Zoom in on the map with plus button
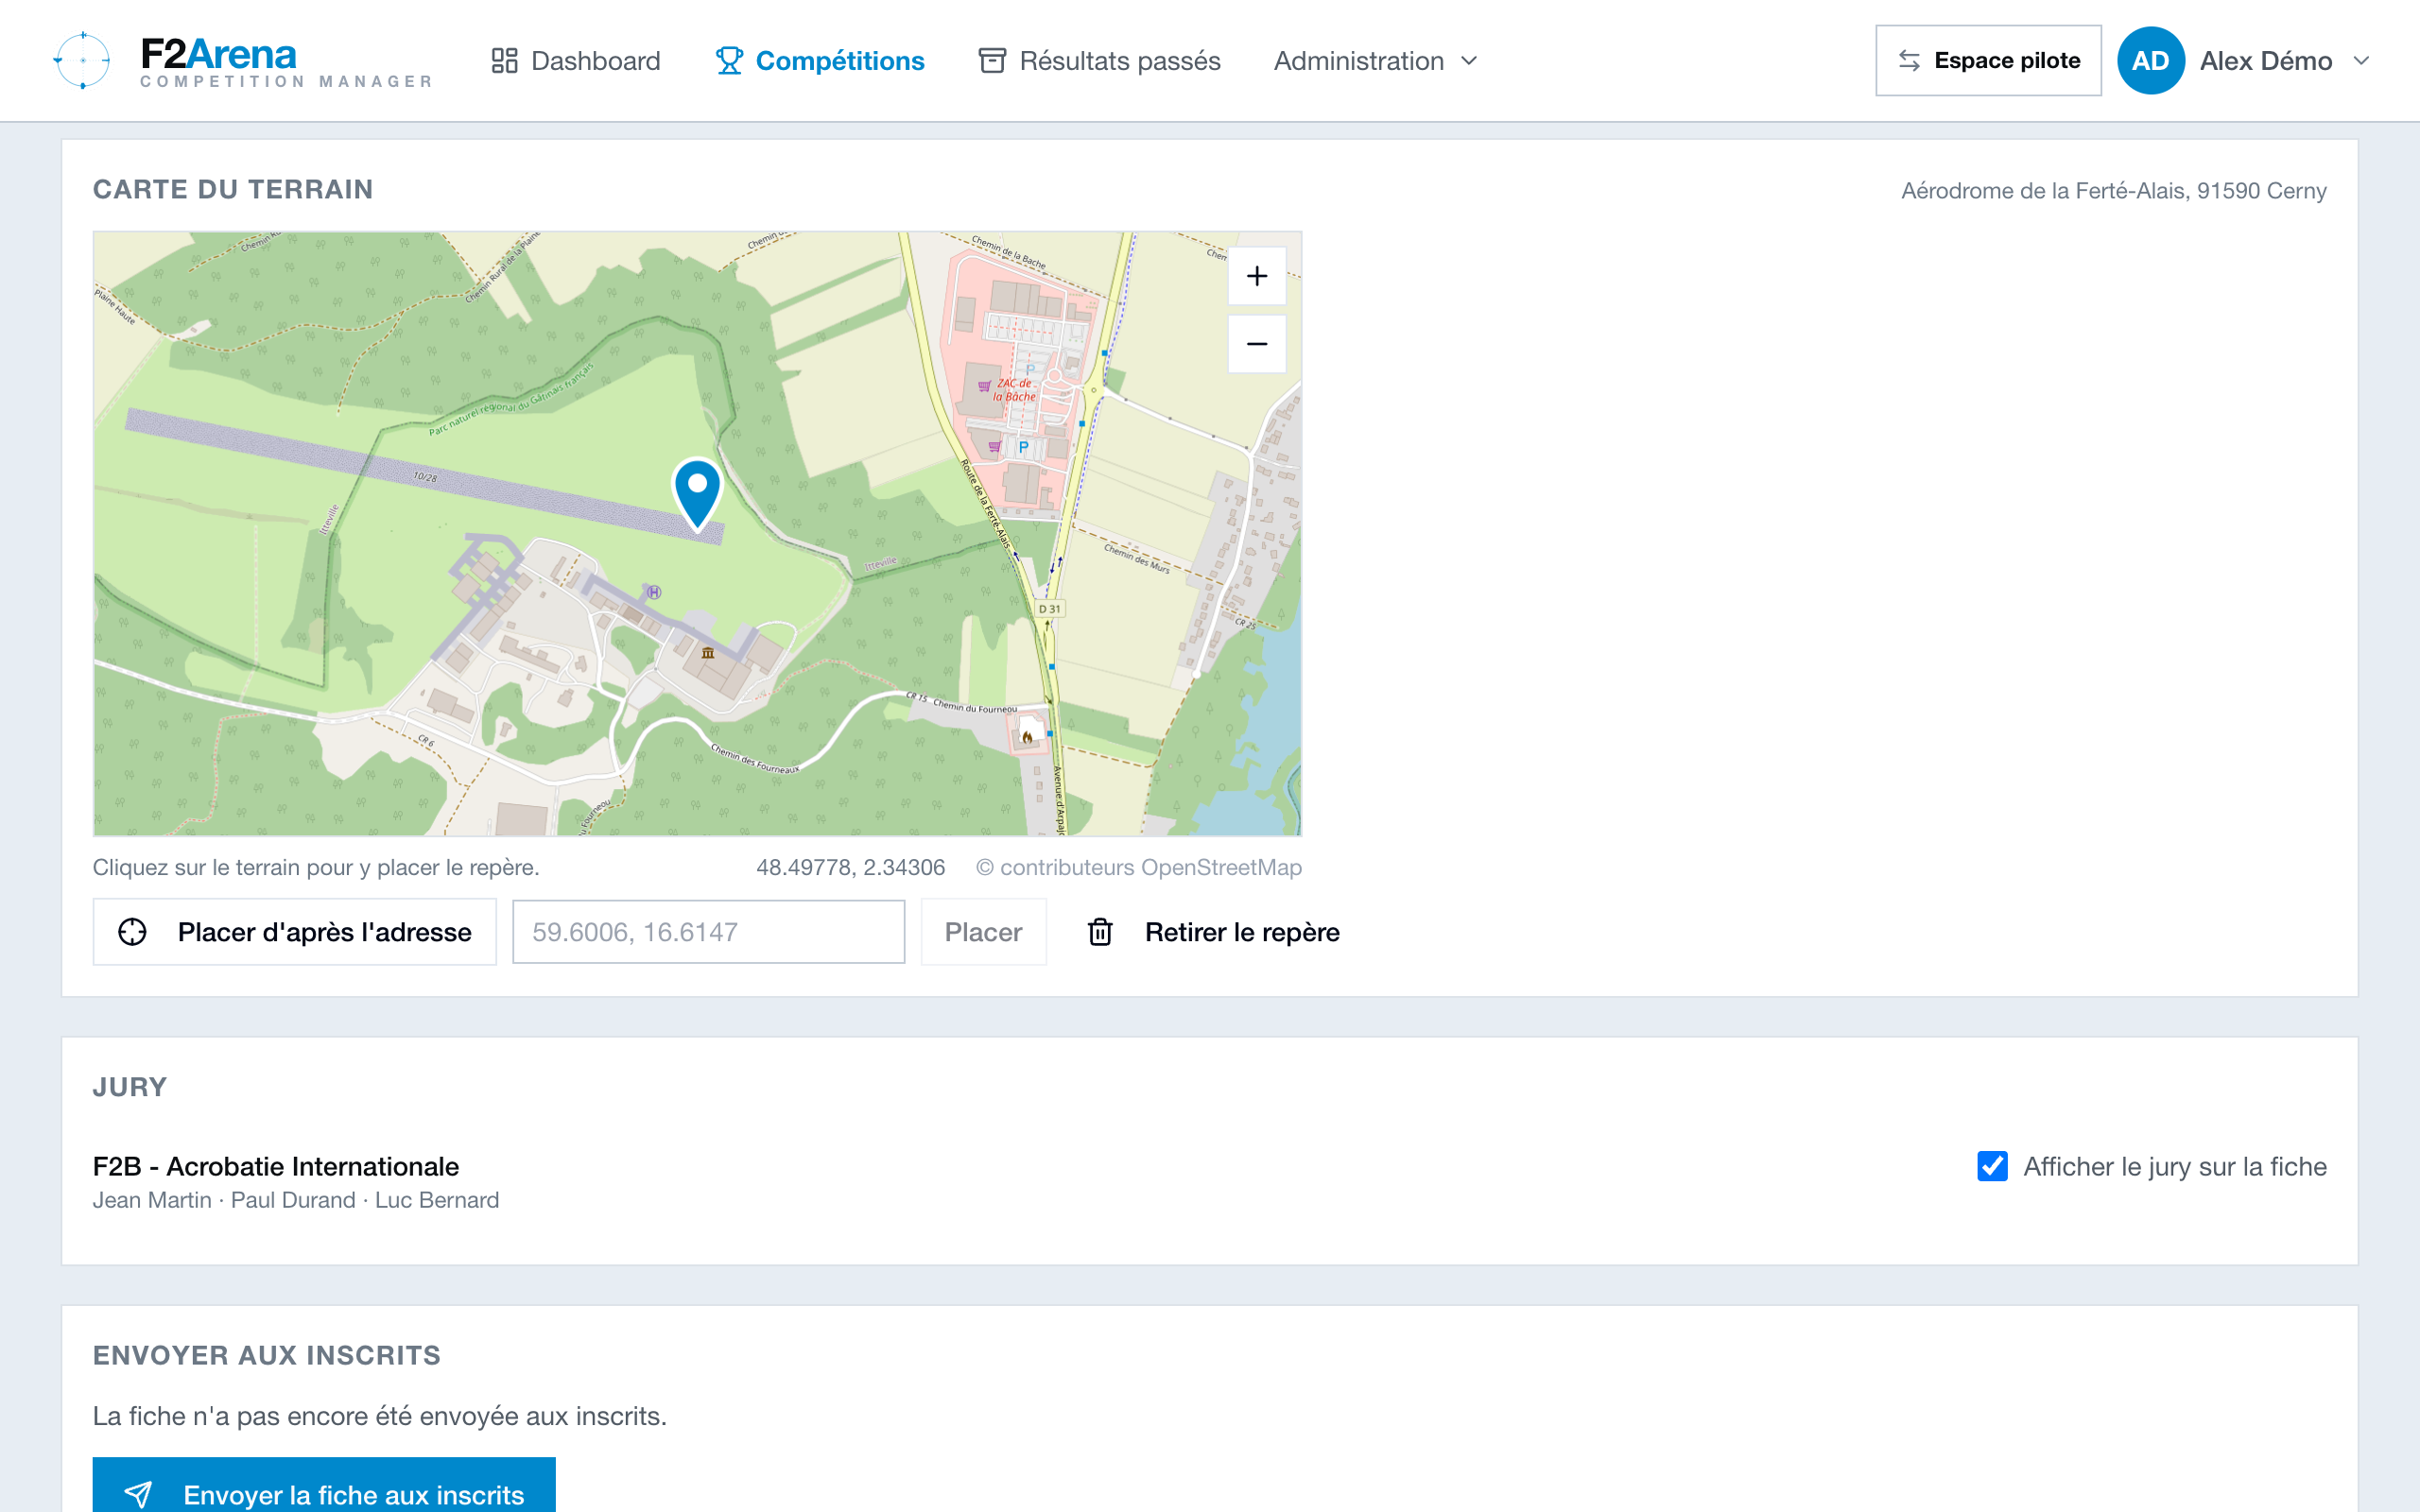2420x1512 pixels. pyautogui.click(x=1257, y=276)
